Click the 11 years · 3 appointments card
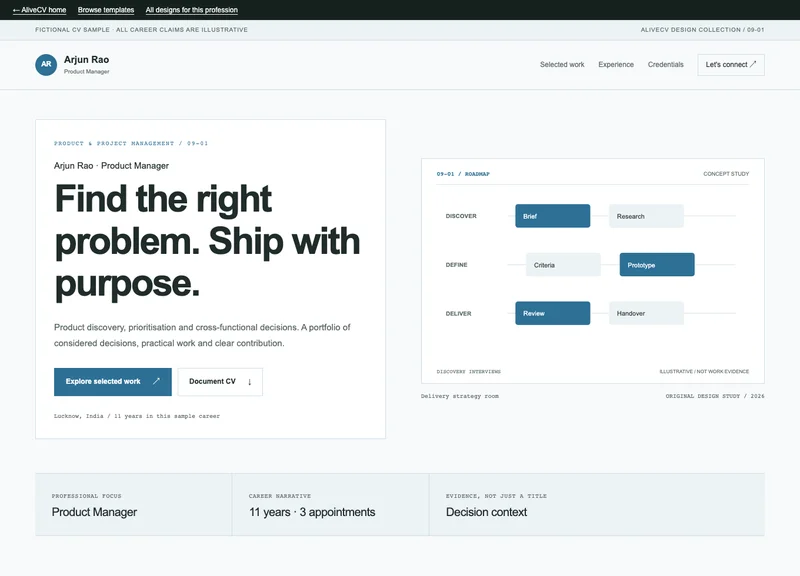 [x=330, y=504]
